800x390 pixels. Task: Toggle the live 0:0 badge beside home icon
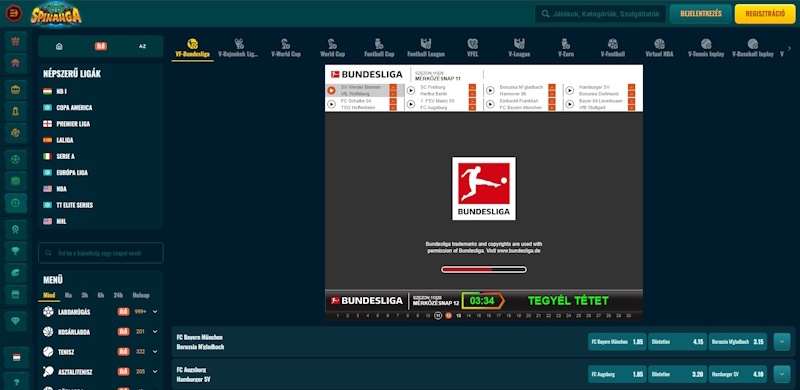(x=101, y=46)
